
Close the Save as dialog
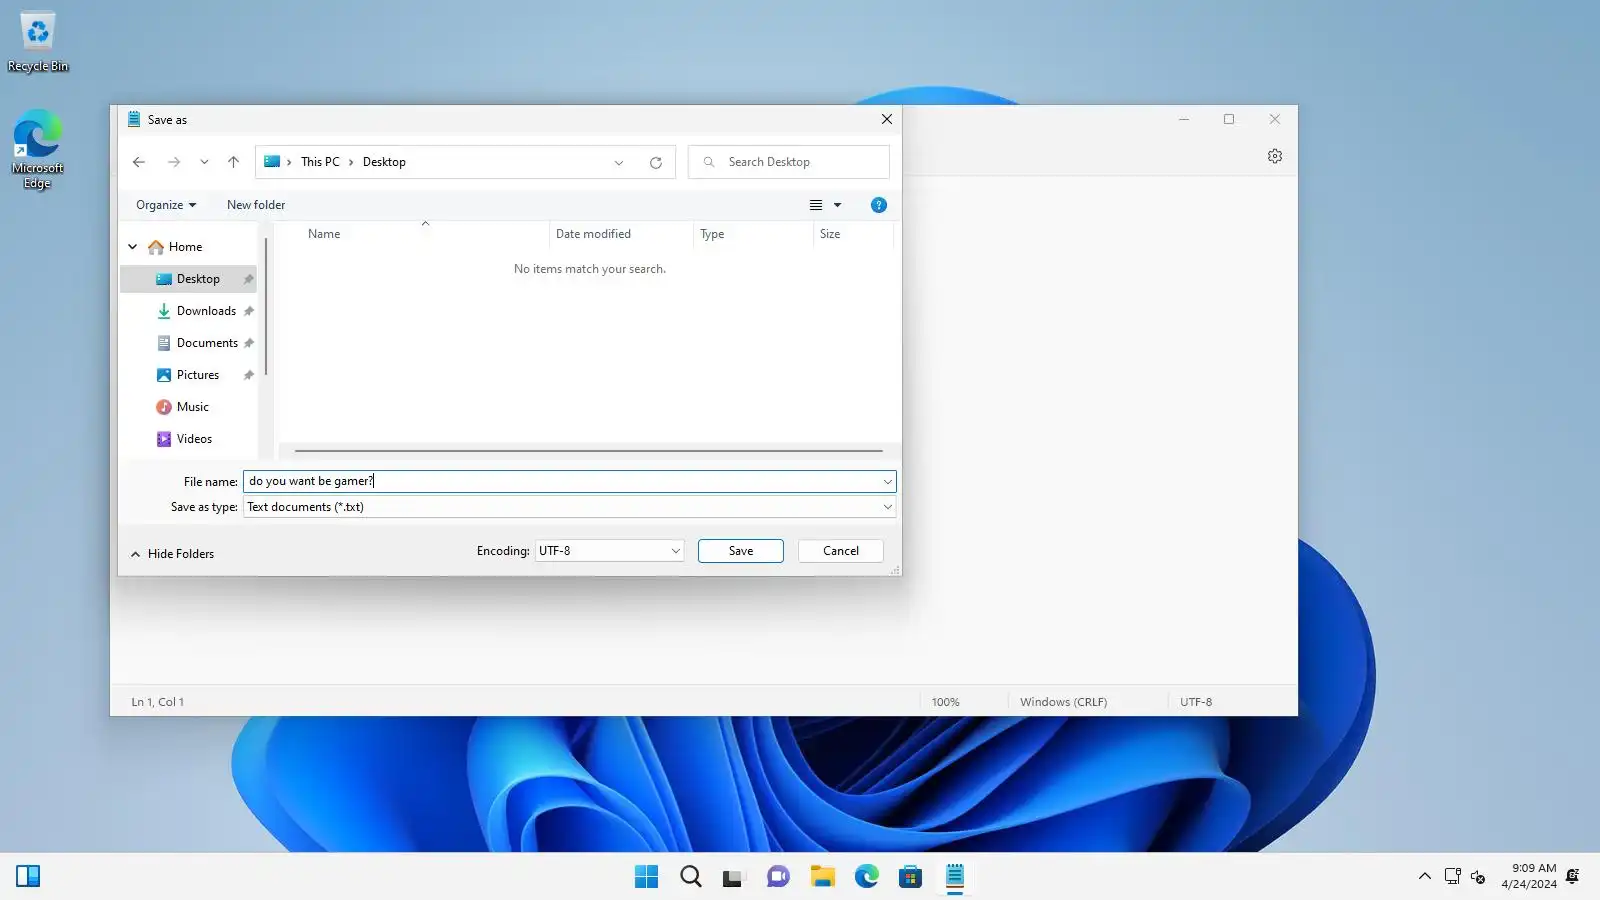pyautogui.click(x=887, y=119)
